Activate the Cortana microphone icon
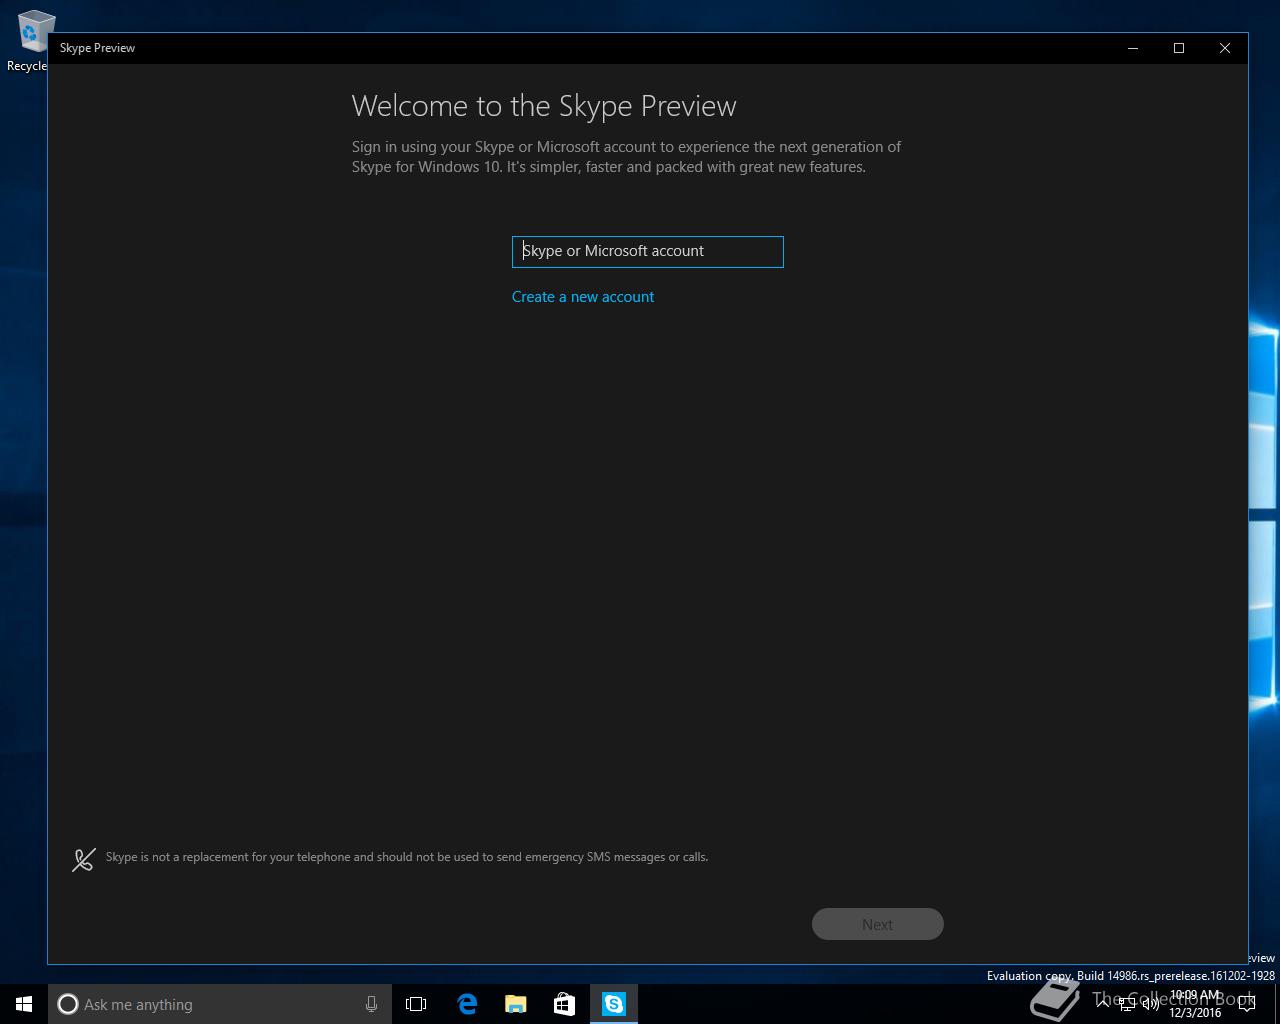 pyautogui.click(x=371, y=1004)
